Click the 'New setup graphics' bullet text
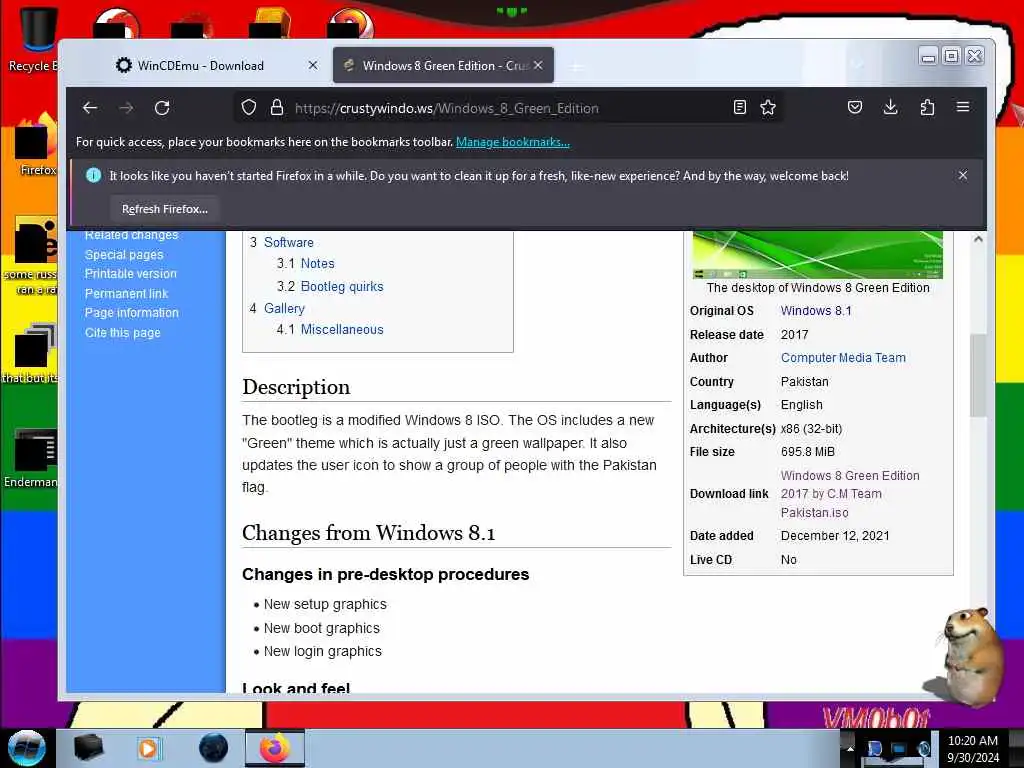 click(x=325, y=605)
